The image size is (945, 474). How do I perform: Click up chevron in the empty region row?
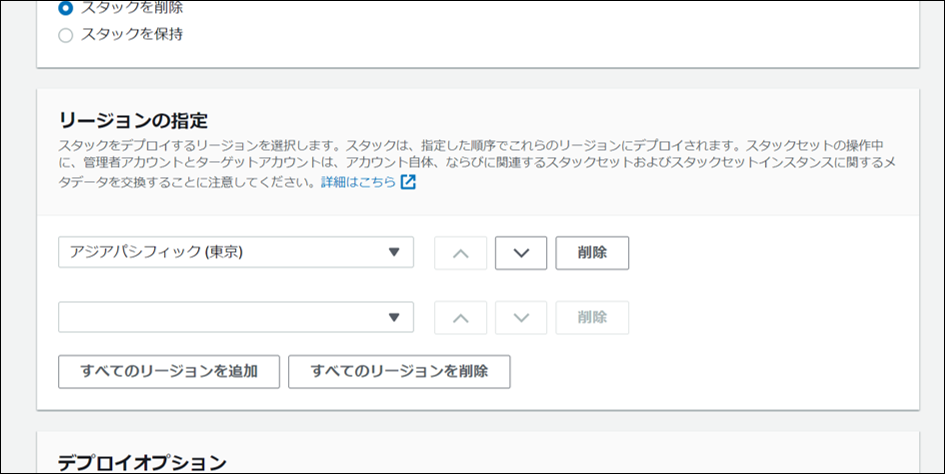point(460,318)
